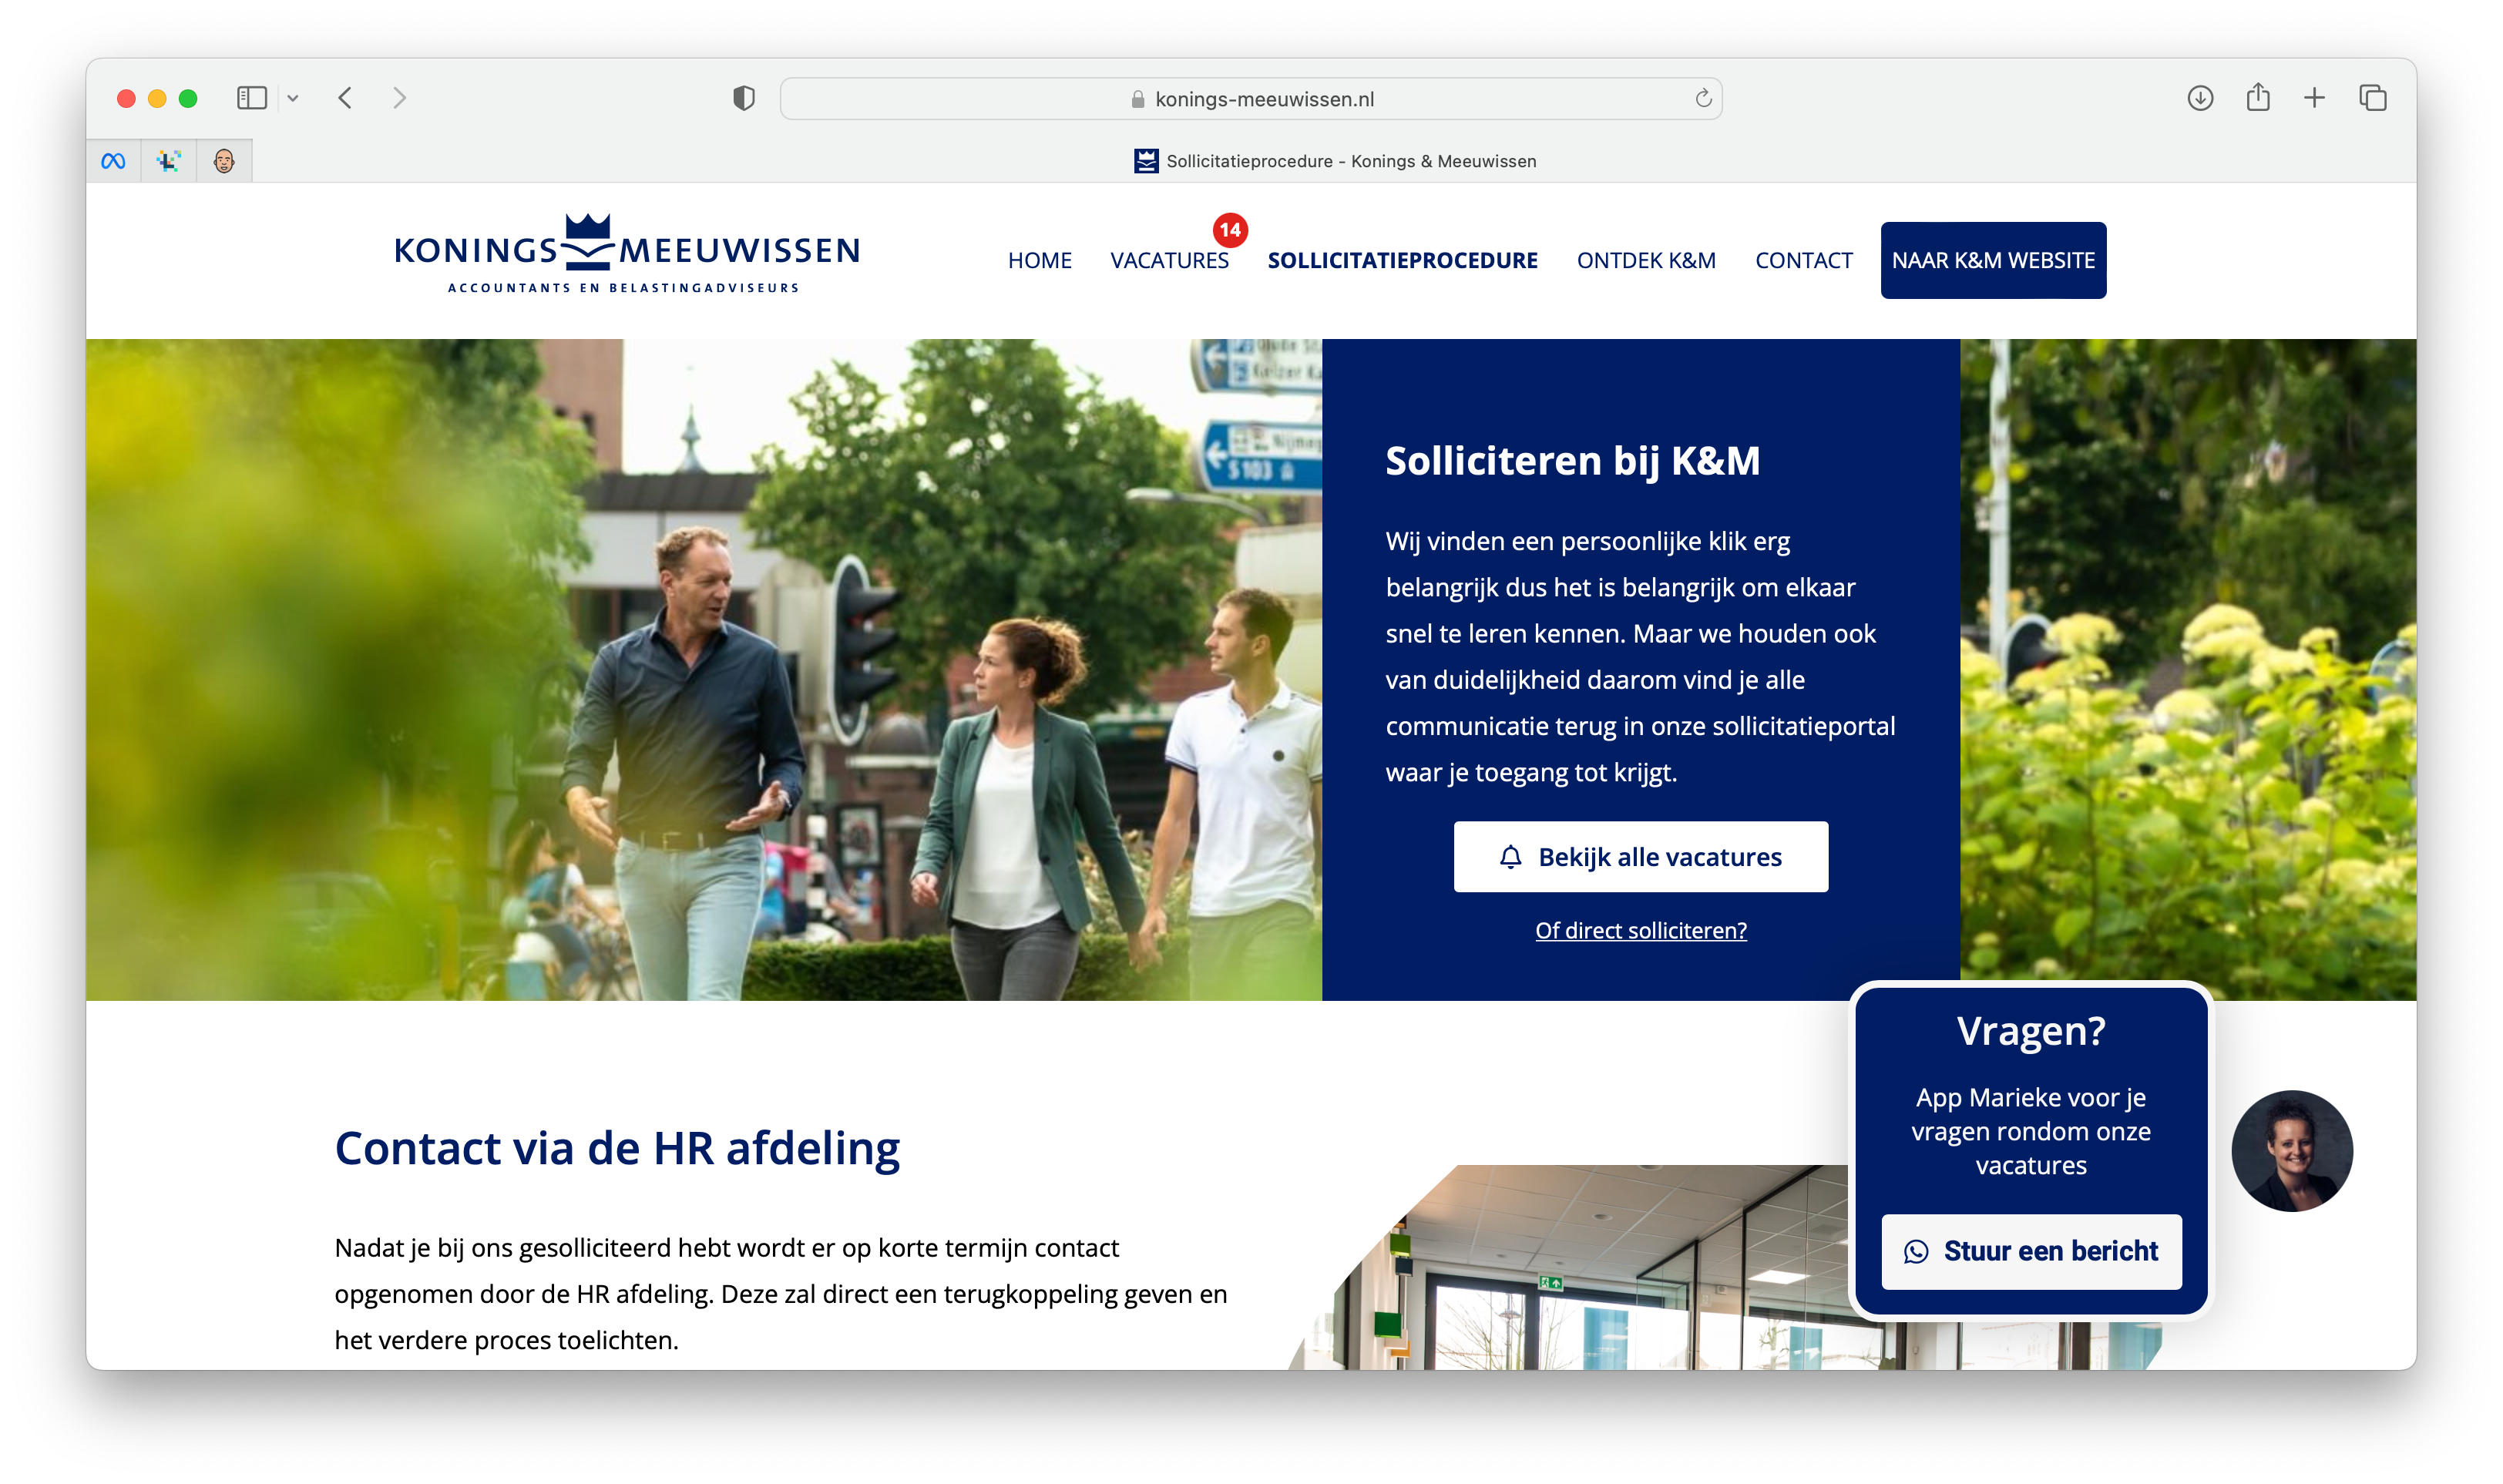Open the Safari share icon
Image resolution: width=2503 pixels, height=1484 pixels.
[2257, 97]
